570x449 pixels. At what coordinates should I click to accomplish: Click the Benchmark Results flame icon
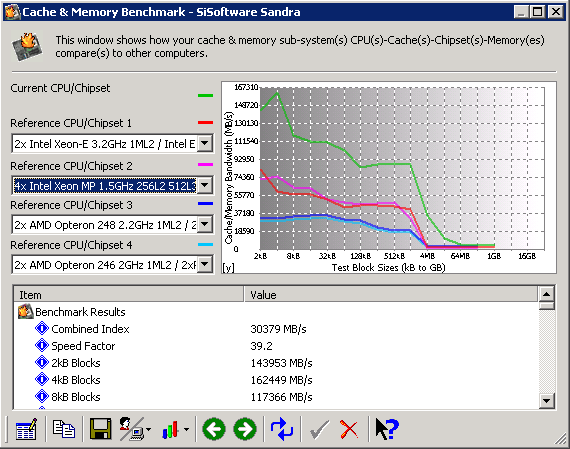point(25,312)
